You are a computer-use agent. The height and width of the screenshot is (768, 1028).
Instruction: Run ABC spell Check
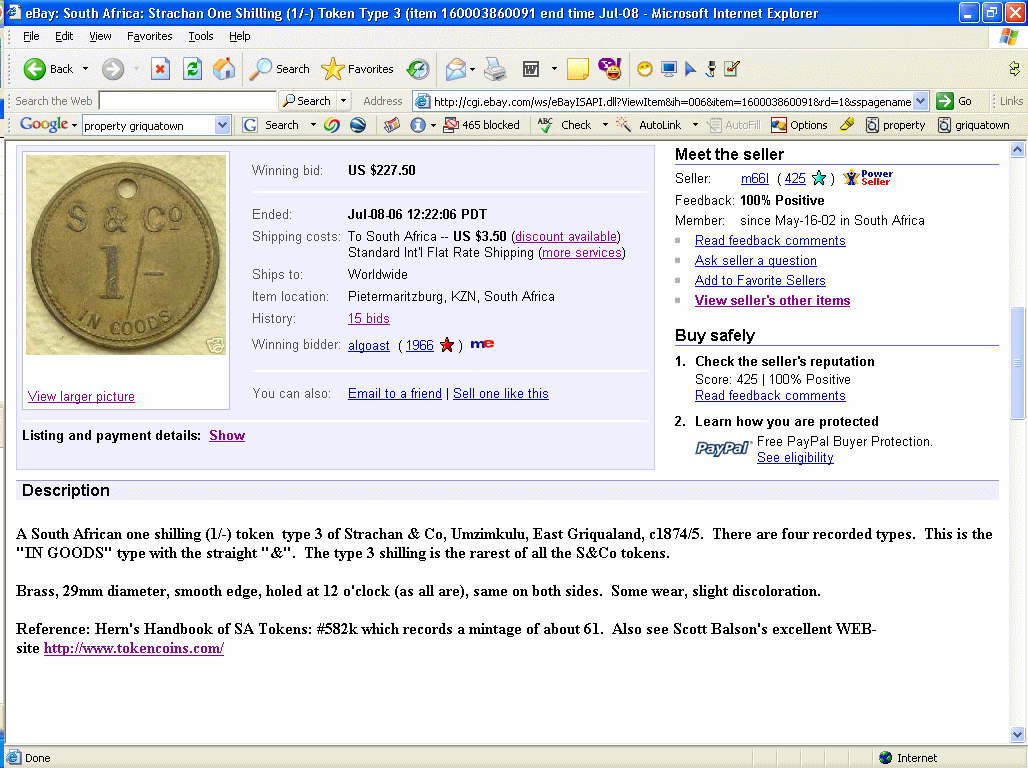pos(564,125)
